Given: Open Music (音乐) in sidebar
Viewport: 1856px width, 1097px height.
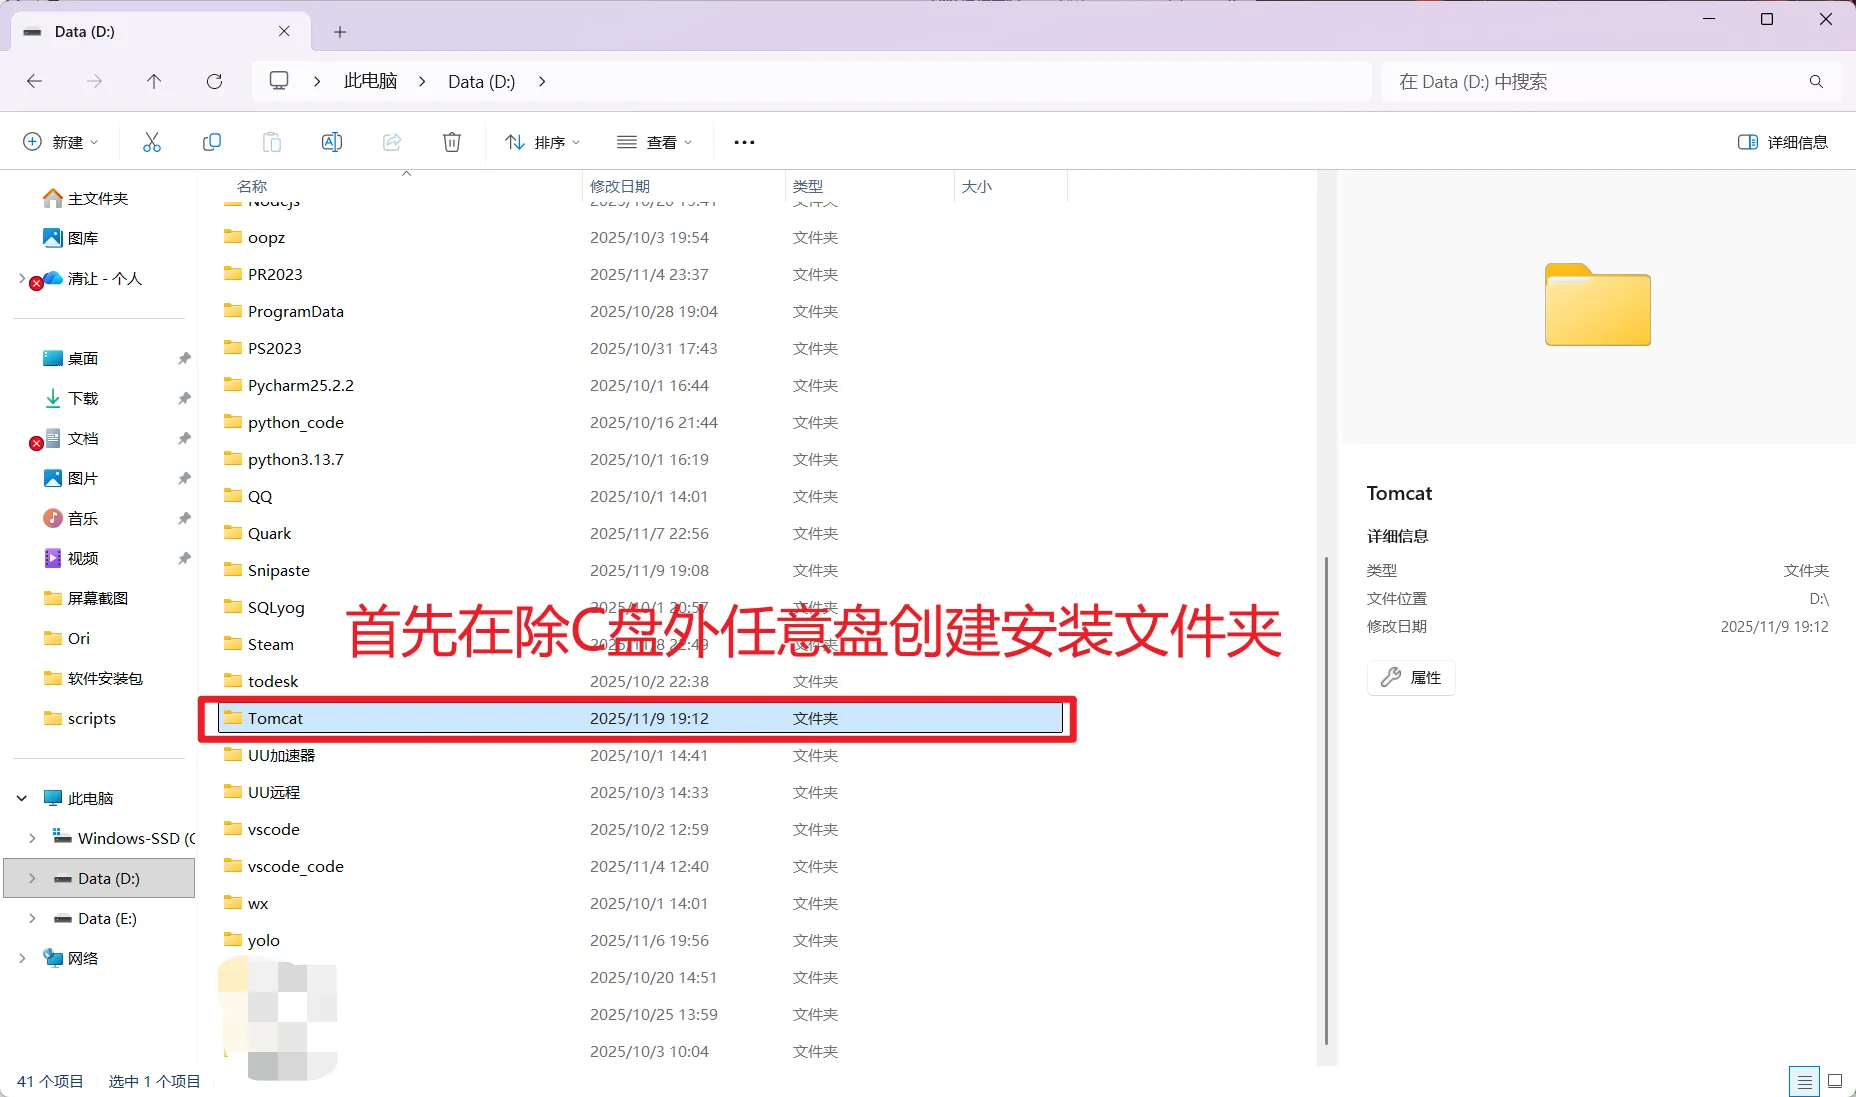Looking at the screenshot, I should (71, 518).
